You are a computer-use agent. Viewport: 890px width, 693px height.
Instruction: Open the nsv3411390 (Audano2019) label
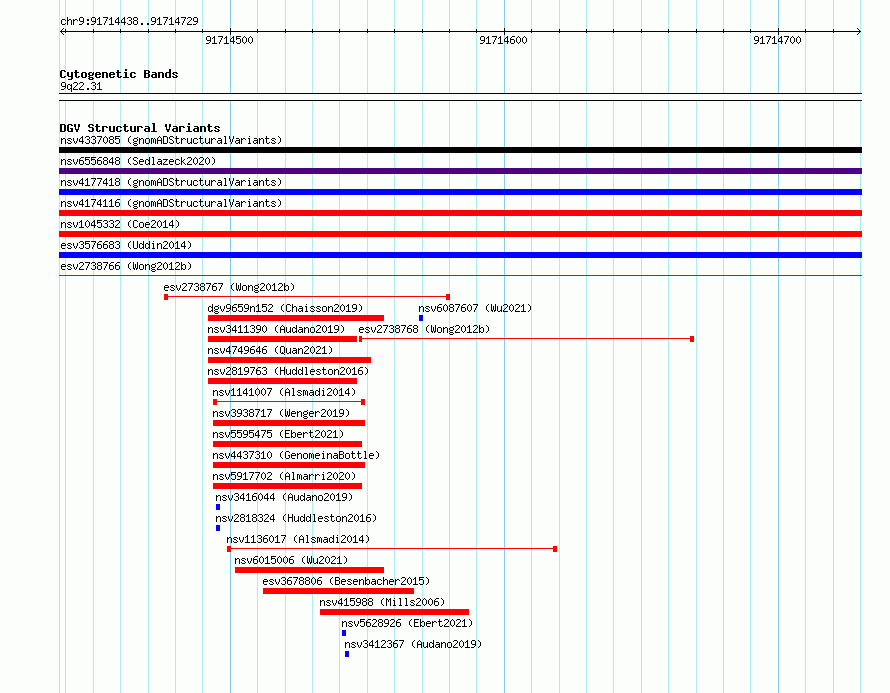(x=276, y=329)
